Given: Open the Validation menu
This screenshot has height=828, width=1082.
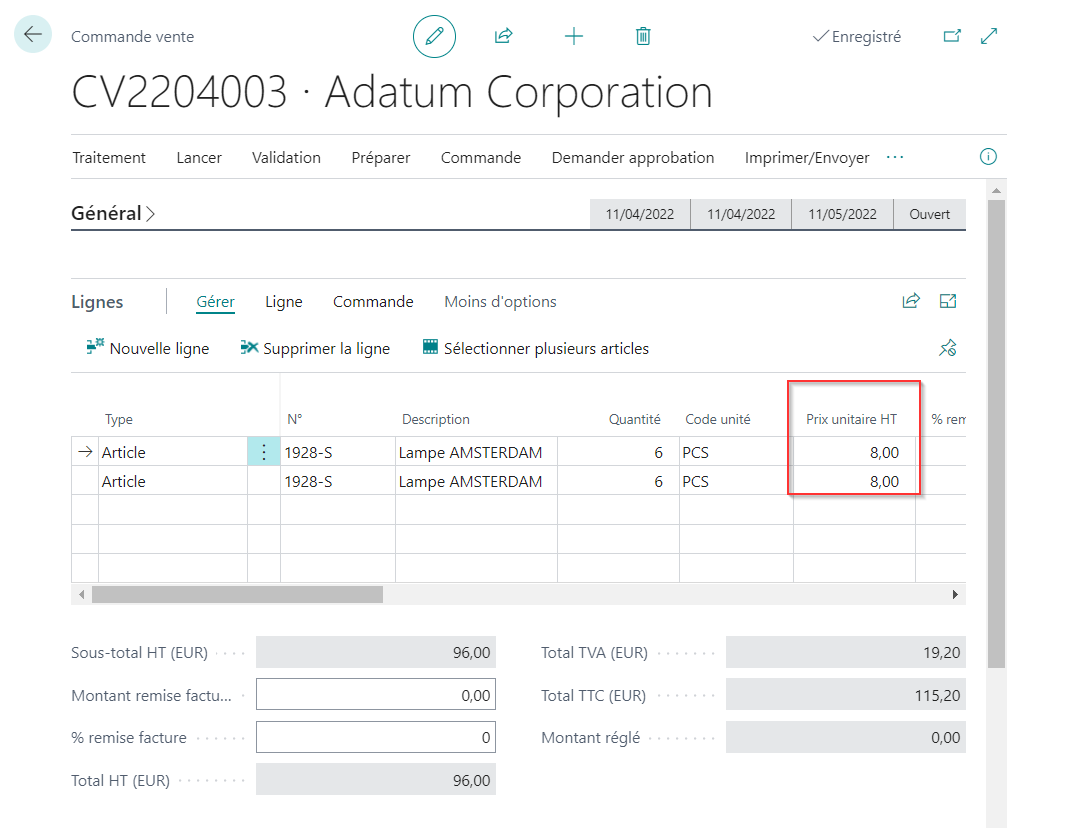Looking at the screenshot, I should pyautogui.click(x=286, y=157).
